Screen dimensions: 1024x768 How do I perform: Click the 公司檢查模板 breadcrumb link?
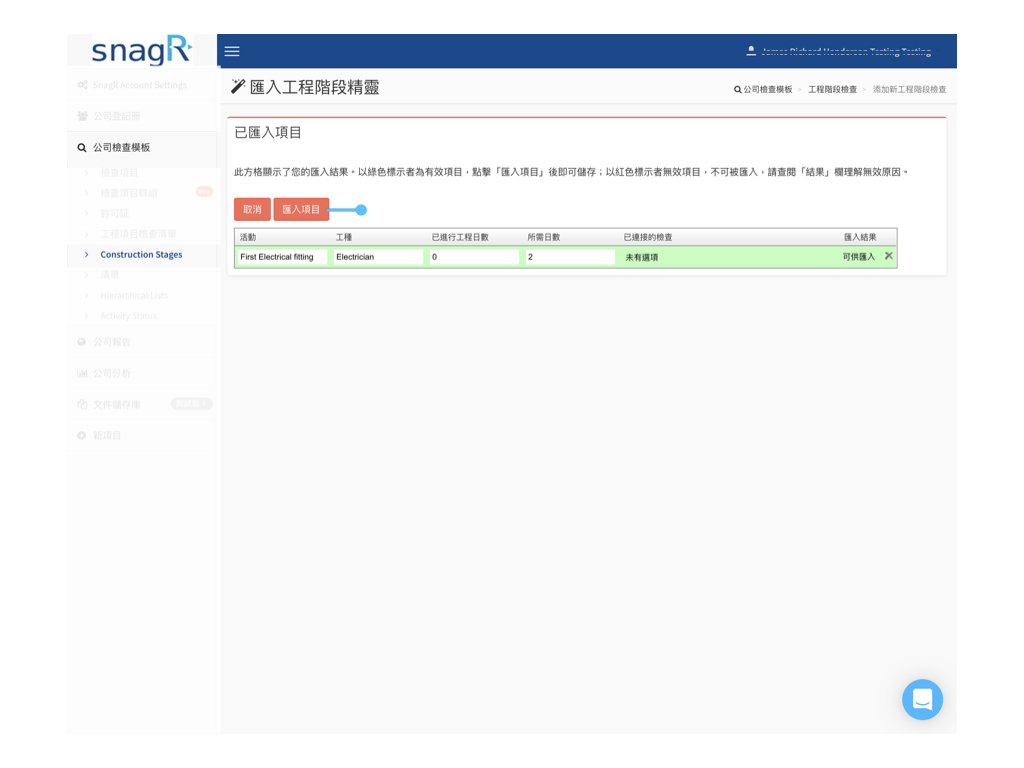tap(767, 89)
